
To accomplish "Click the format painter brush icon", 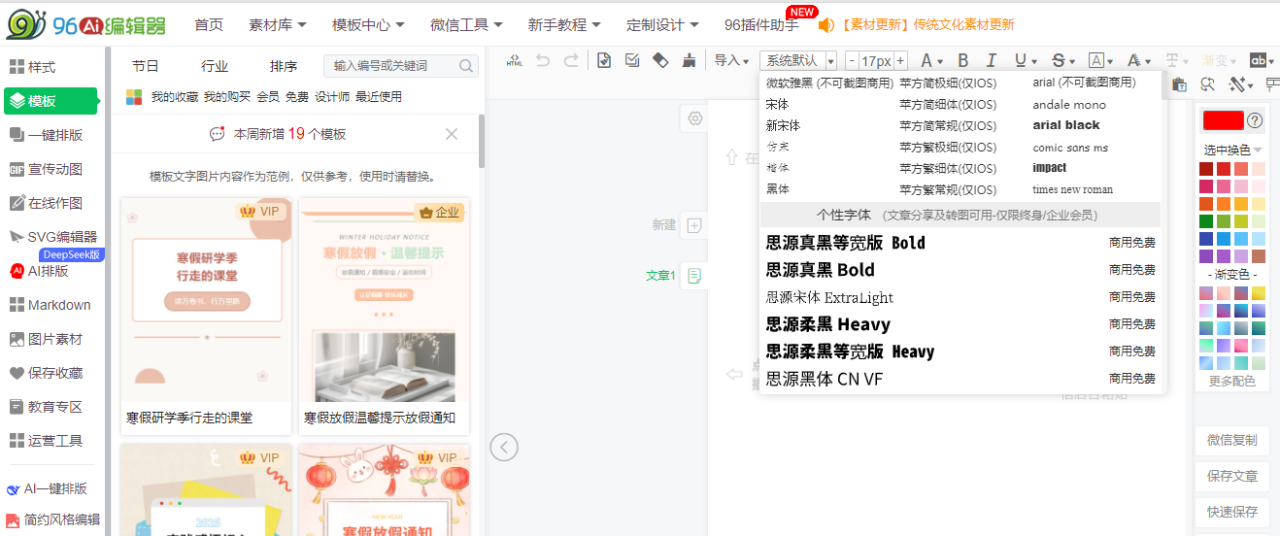I will pos(689,60).
